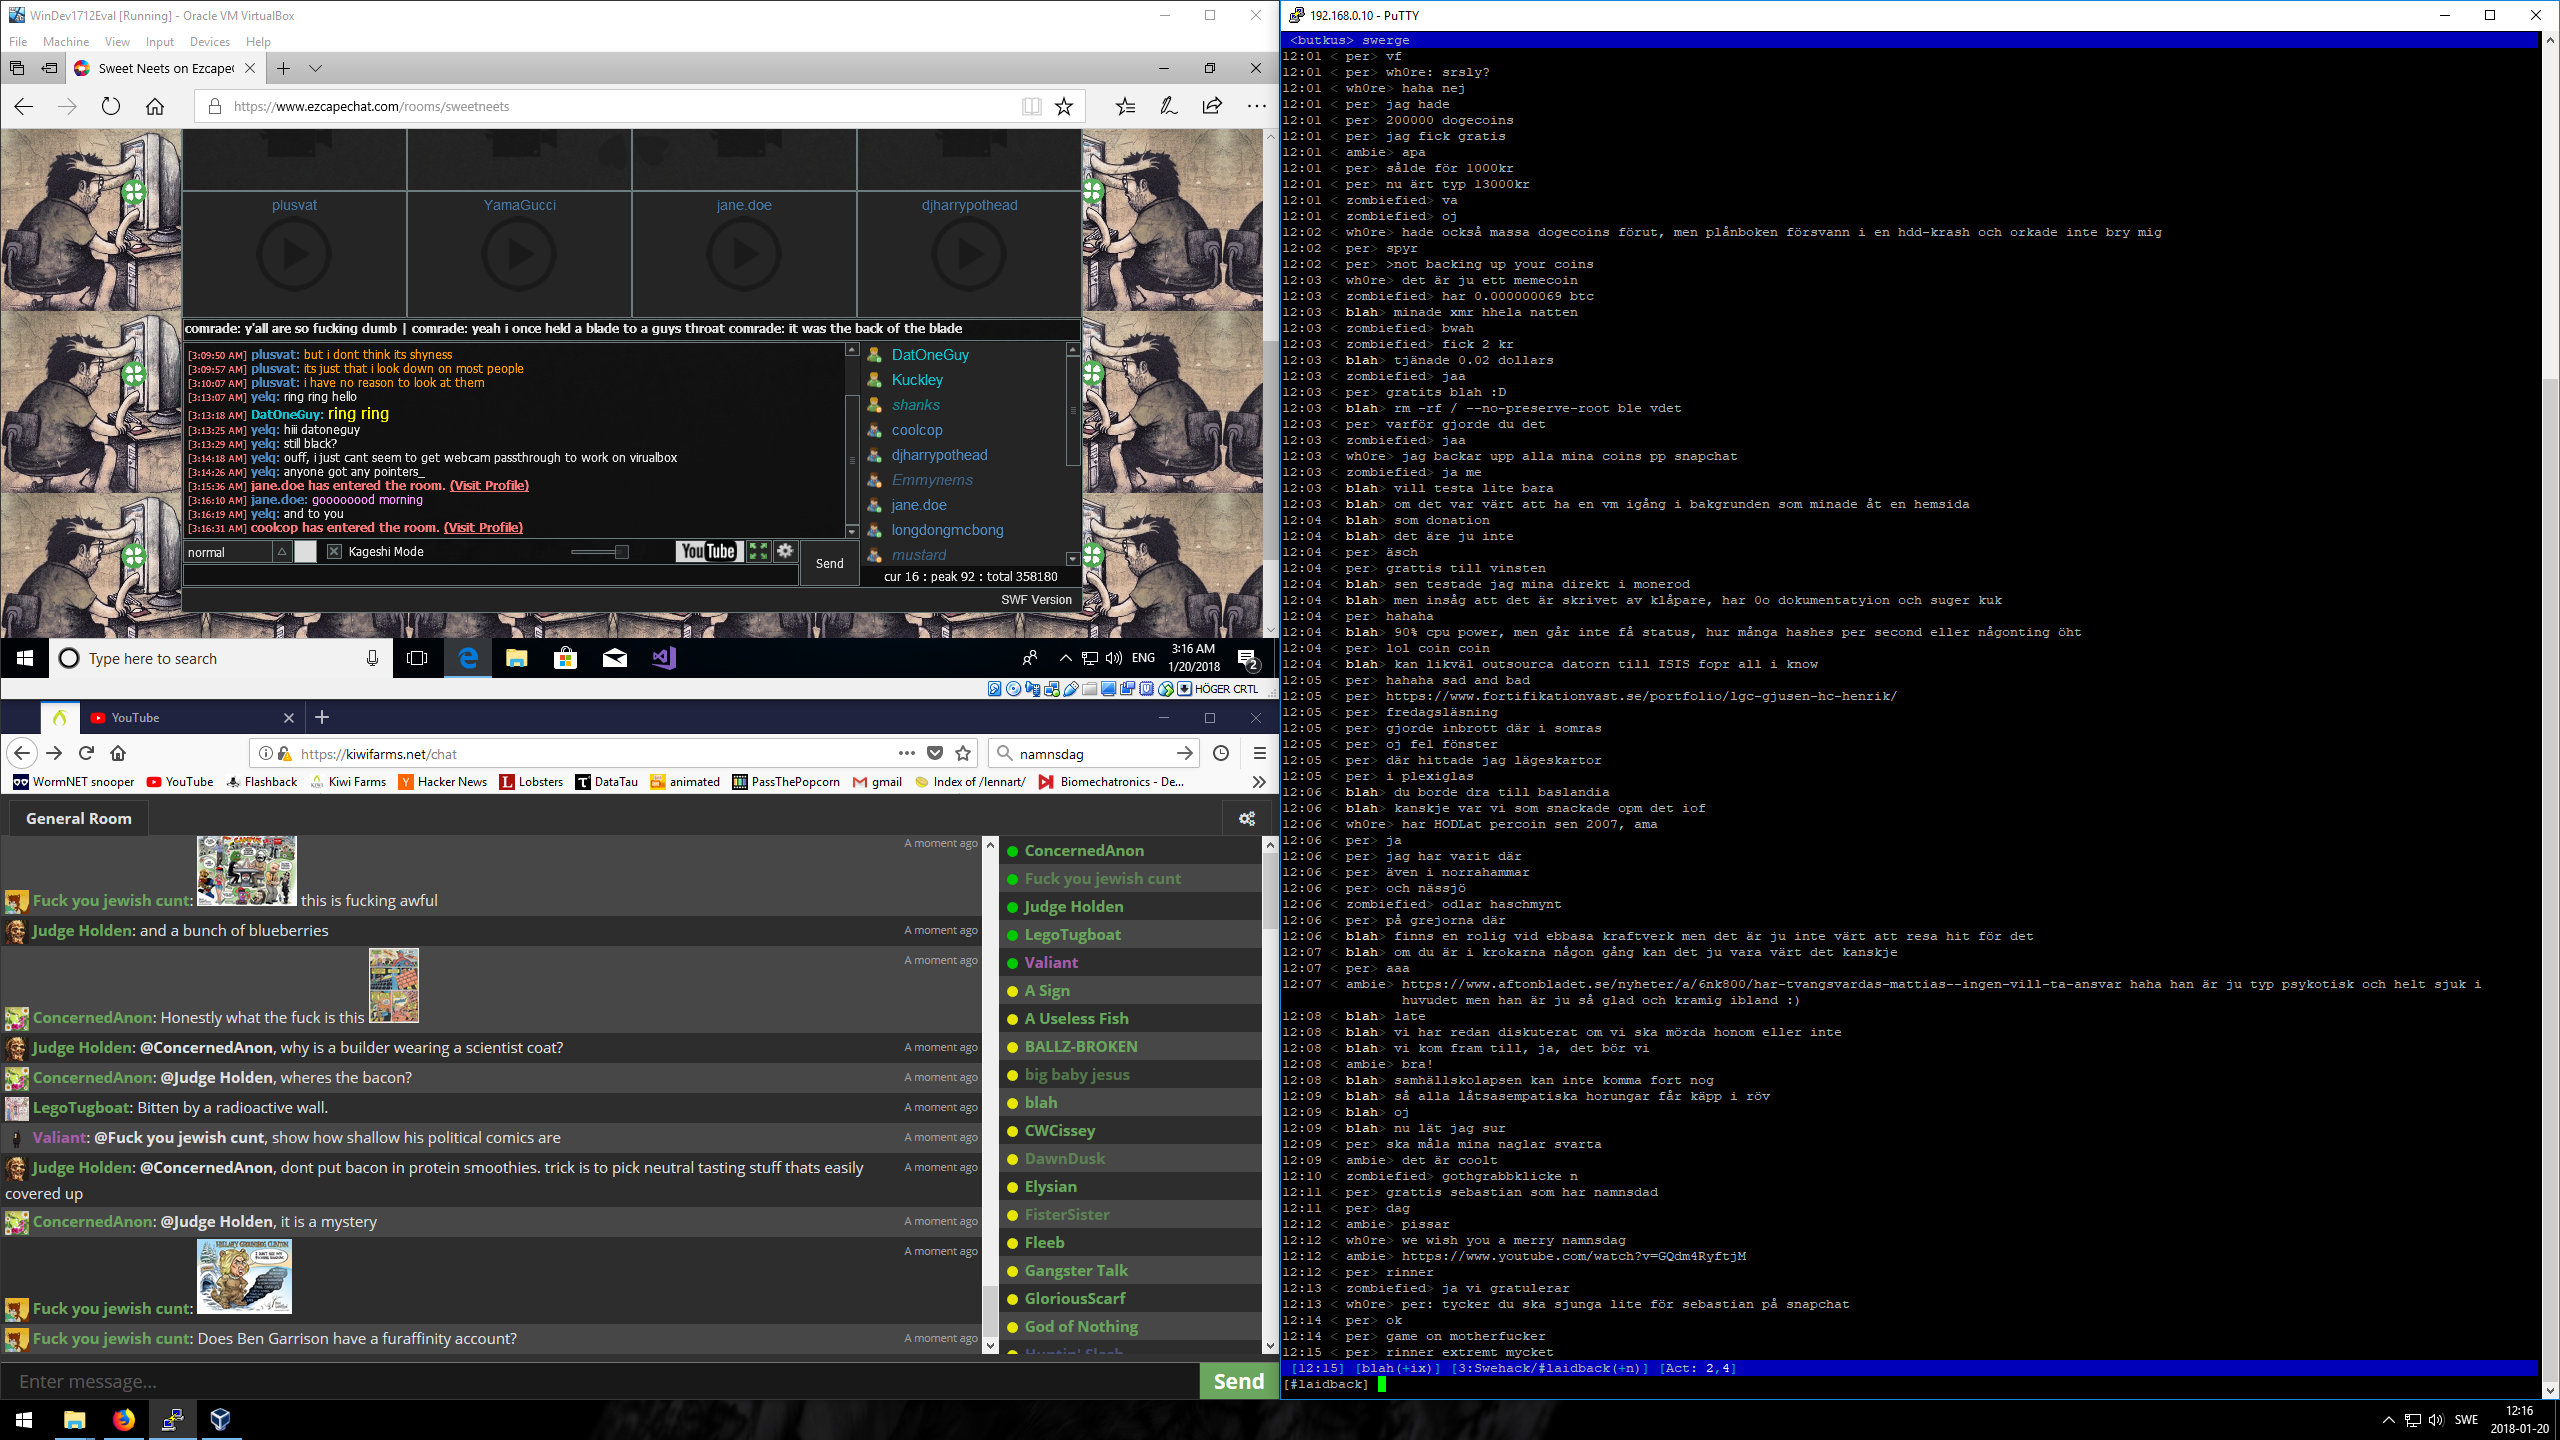
Task: Click the 'Enter message...' field
Action: (x=600, y=1381)
